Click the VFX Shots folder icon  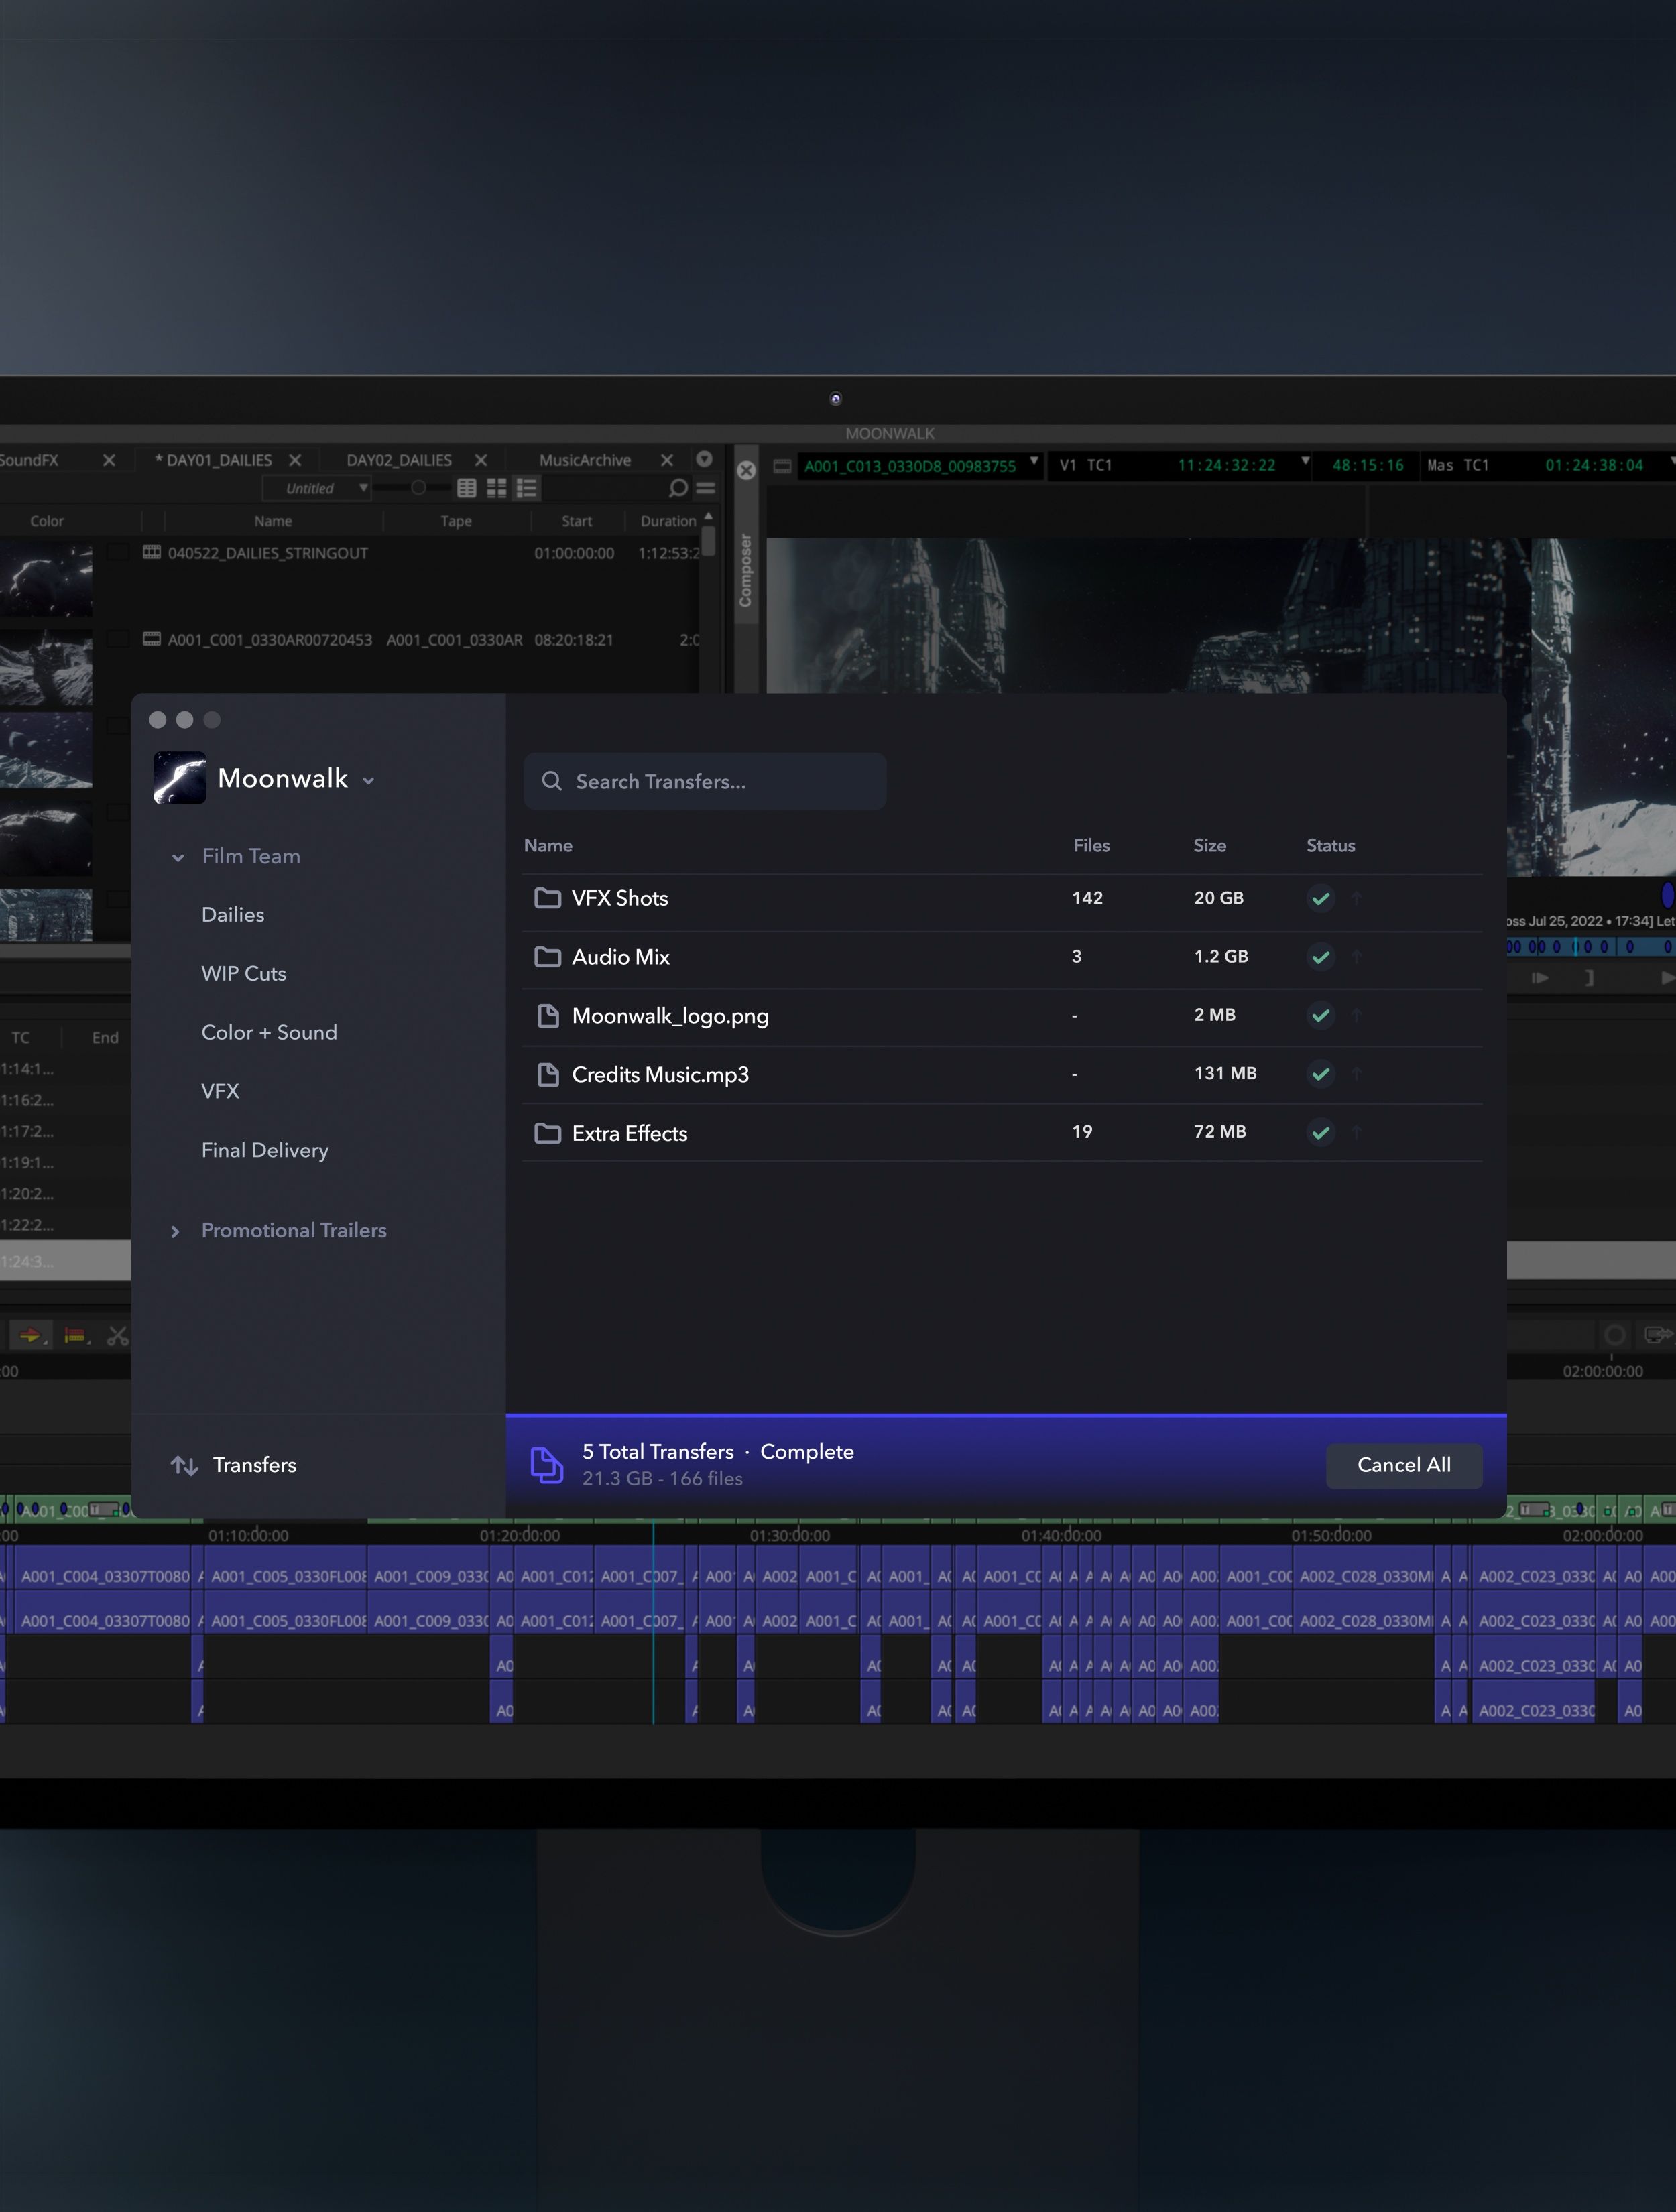[547, 898]
